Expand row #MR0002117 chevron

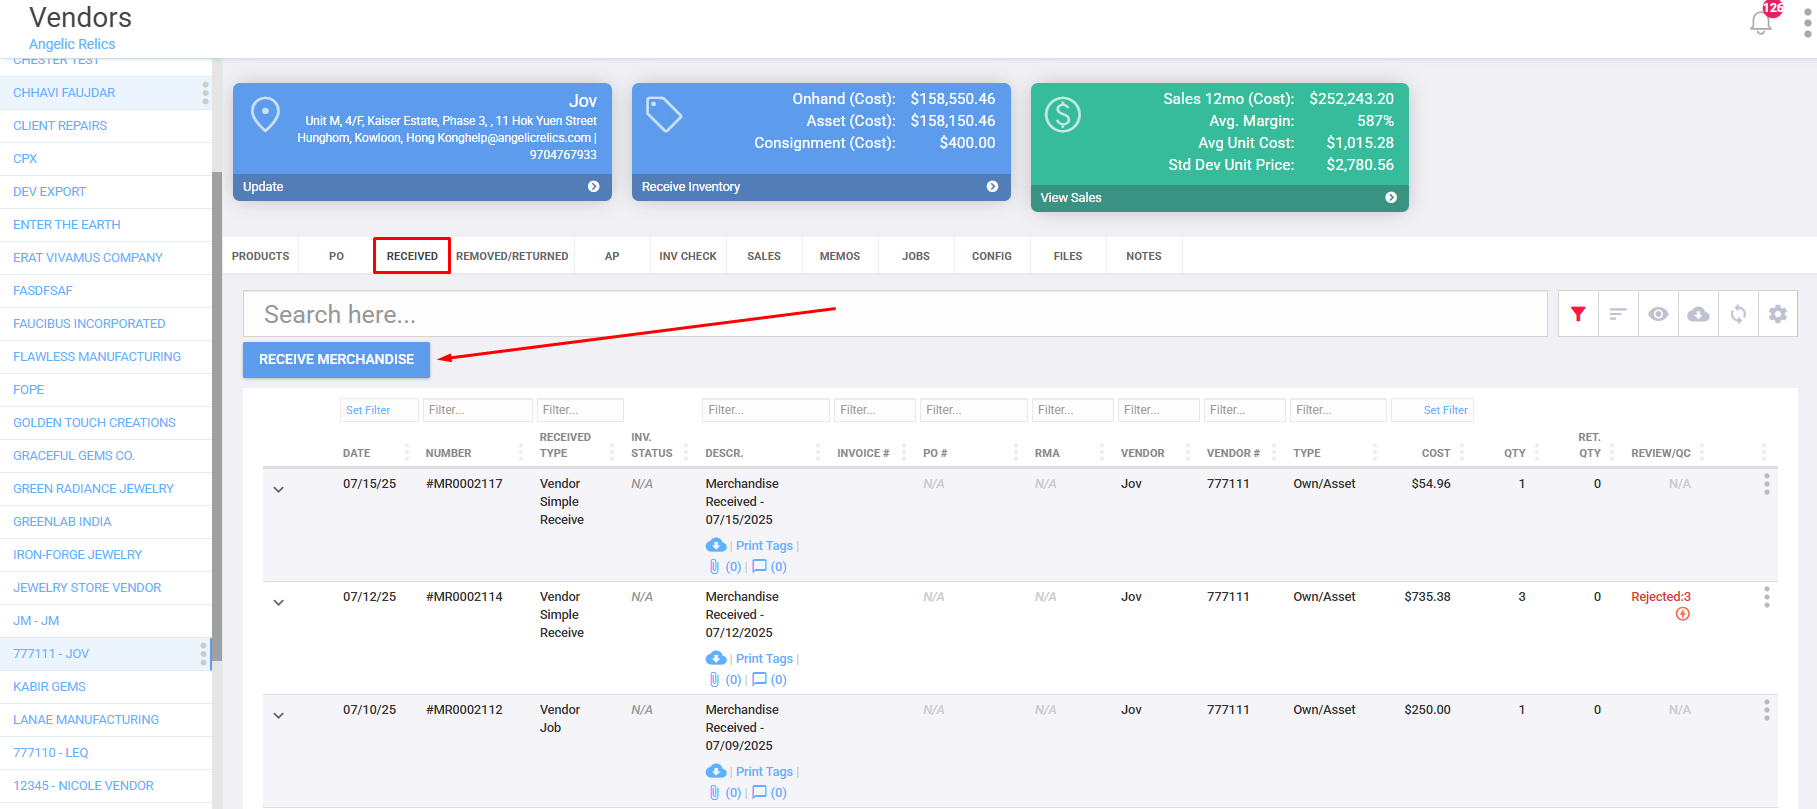pyautogui.click(x=279, y=490)
